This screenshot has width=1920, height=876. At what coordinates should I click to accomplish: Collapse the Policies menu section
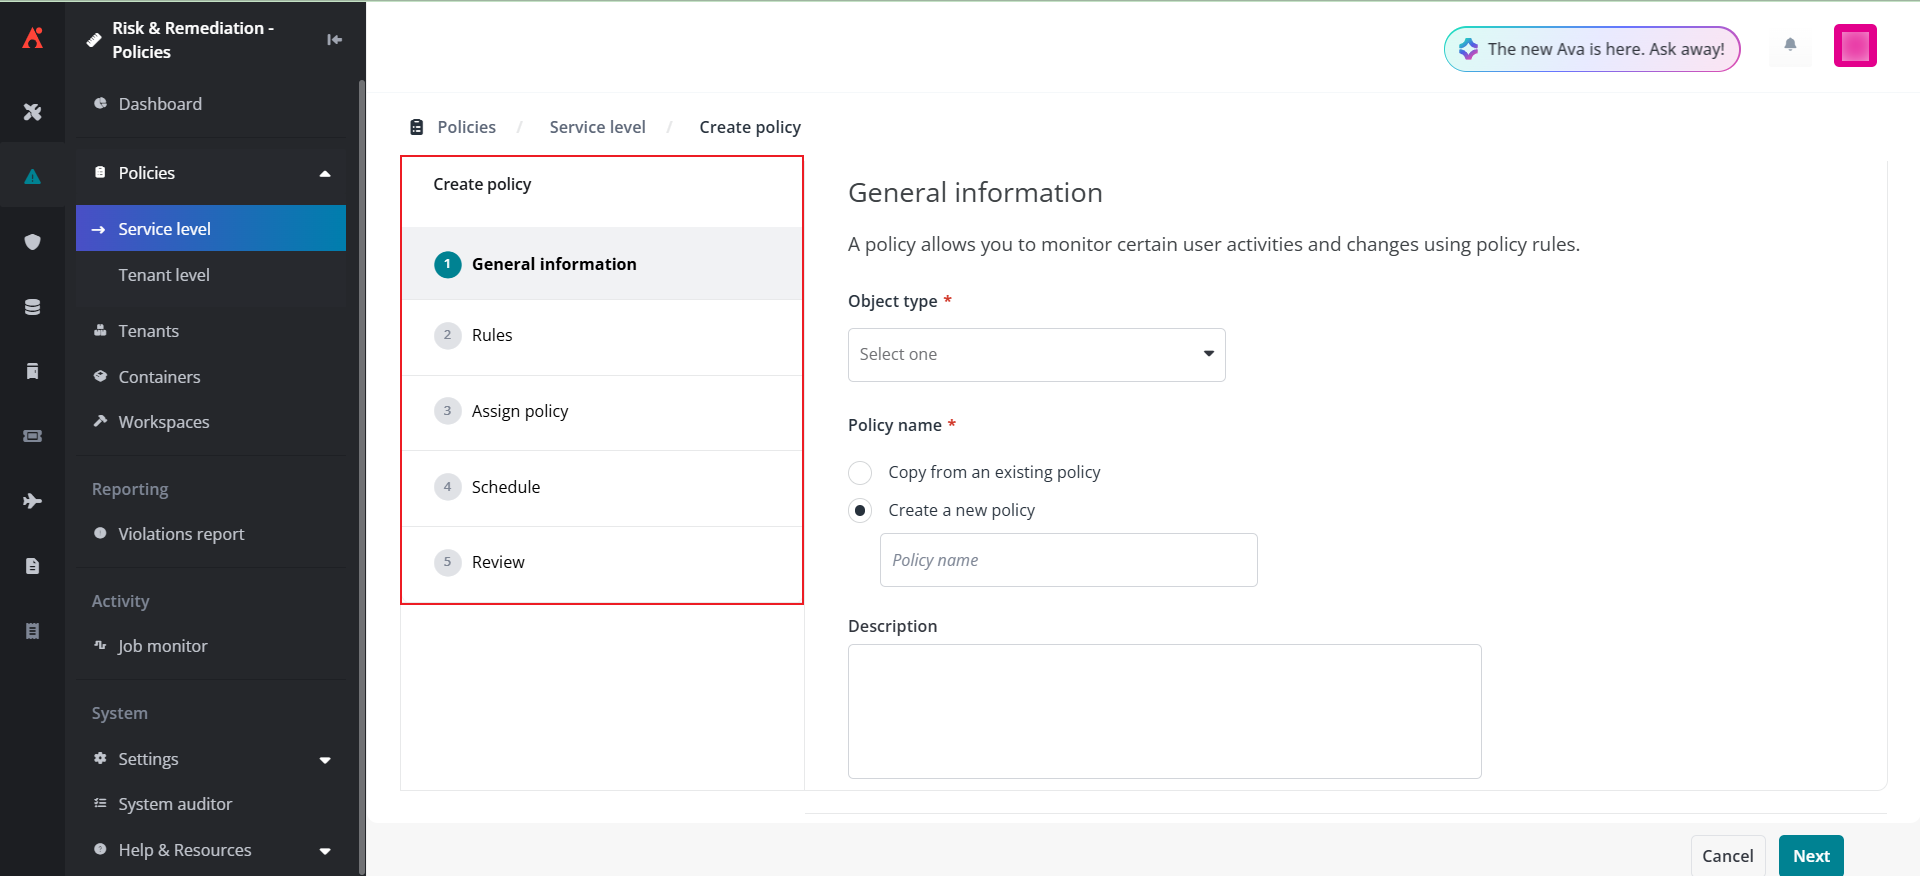pos(325,174)
